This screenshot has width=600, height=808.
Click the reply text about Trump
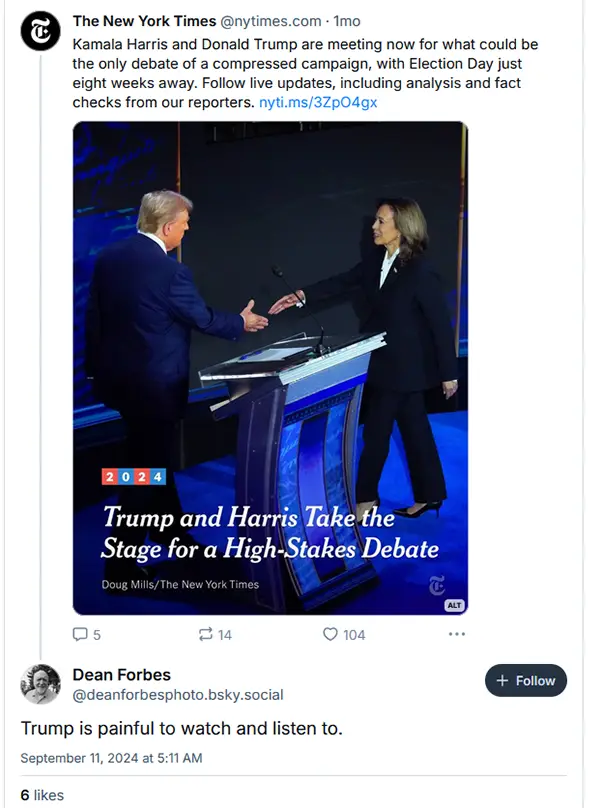(x=181, y=729)
